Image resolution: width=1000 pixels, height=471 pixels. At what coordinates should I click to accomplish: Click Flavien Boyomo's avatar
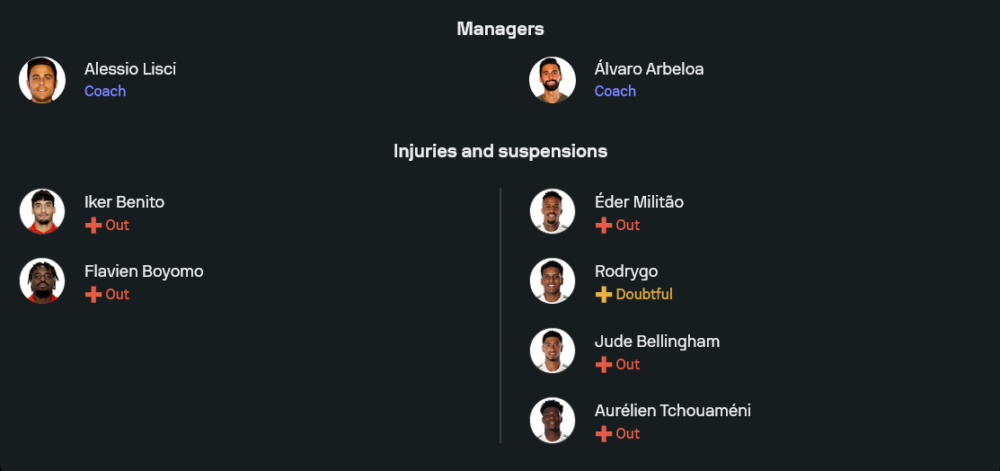42,281
